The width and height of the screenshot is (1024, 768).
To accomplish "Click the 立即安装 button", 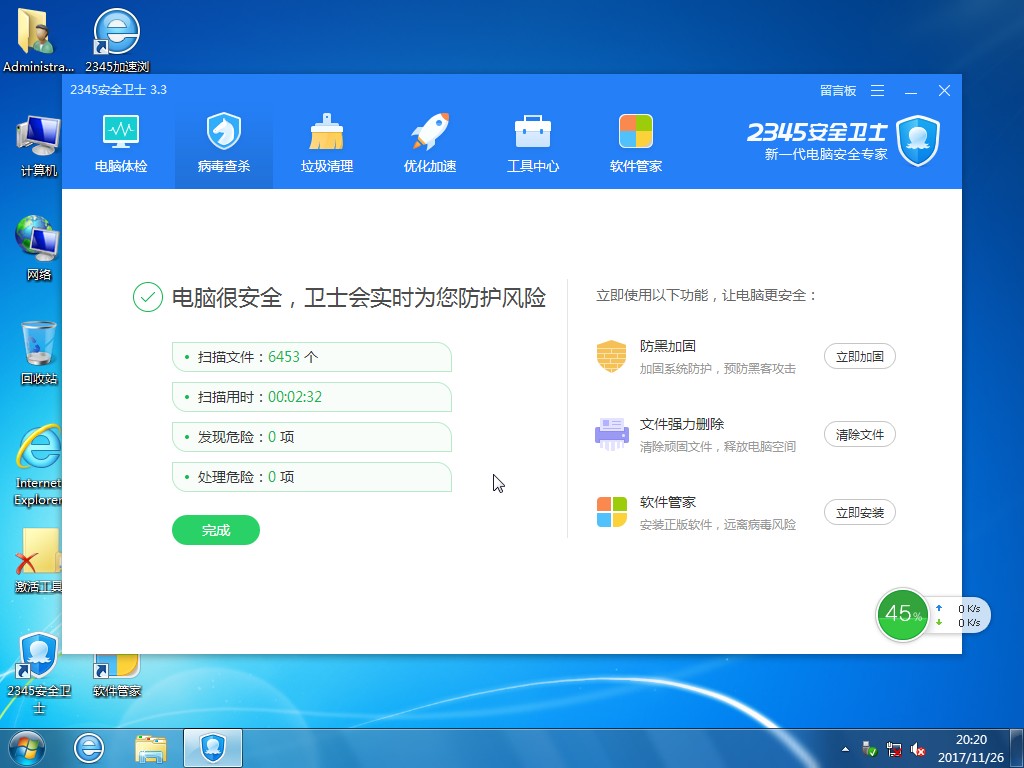I will tap(859, 513).
